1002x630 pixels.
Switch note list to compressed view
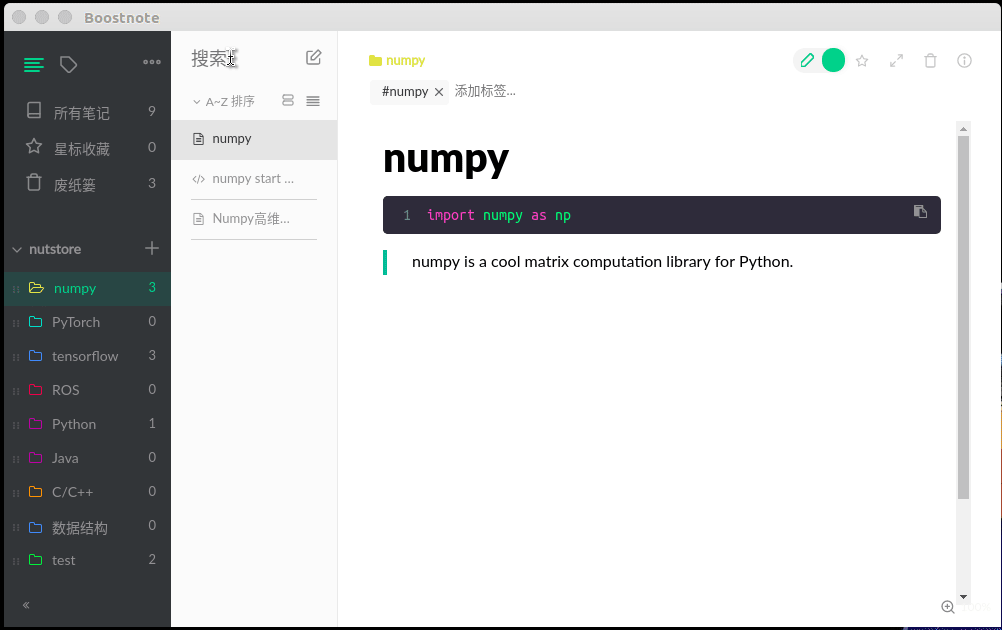click(313, 101)
